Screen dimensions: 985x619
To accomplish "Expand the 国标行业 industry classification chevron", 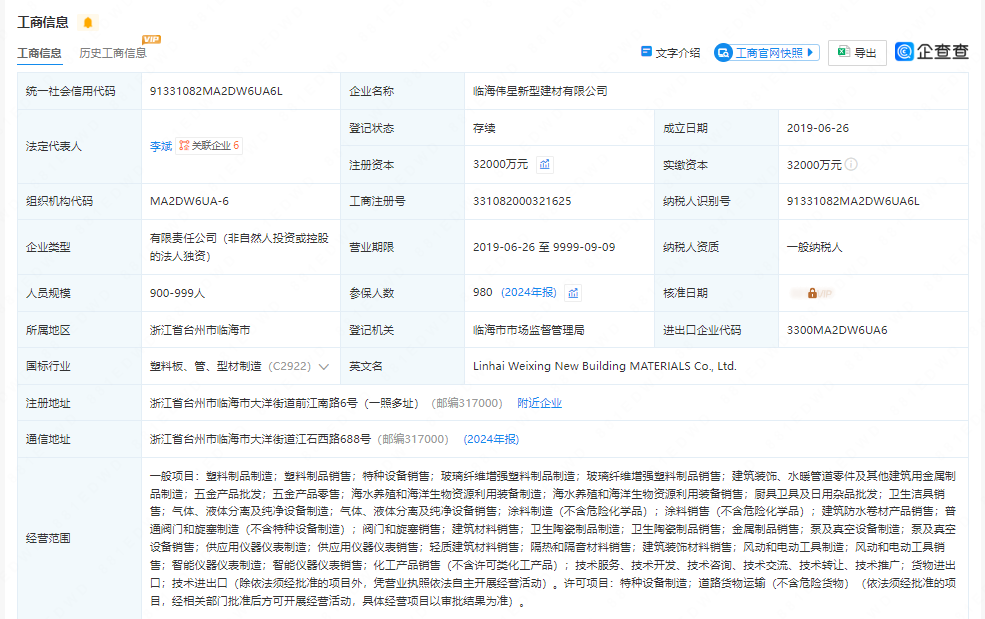I will pos(323,367).
